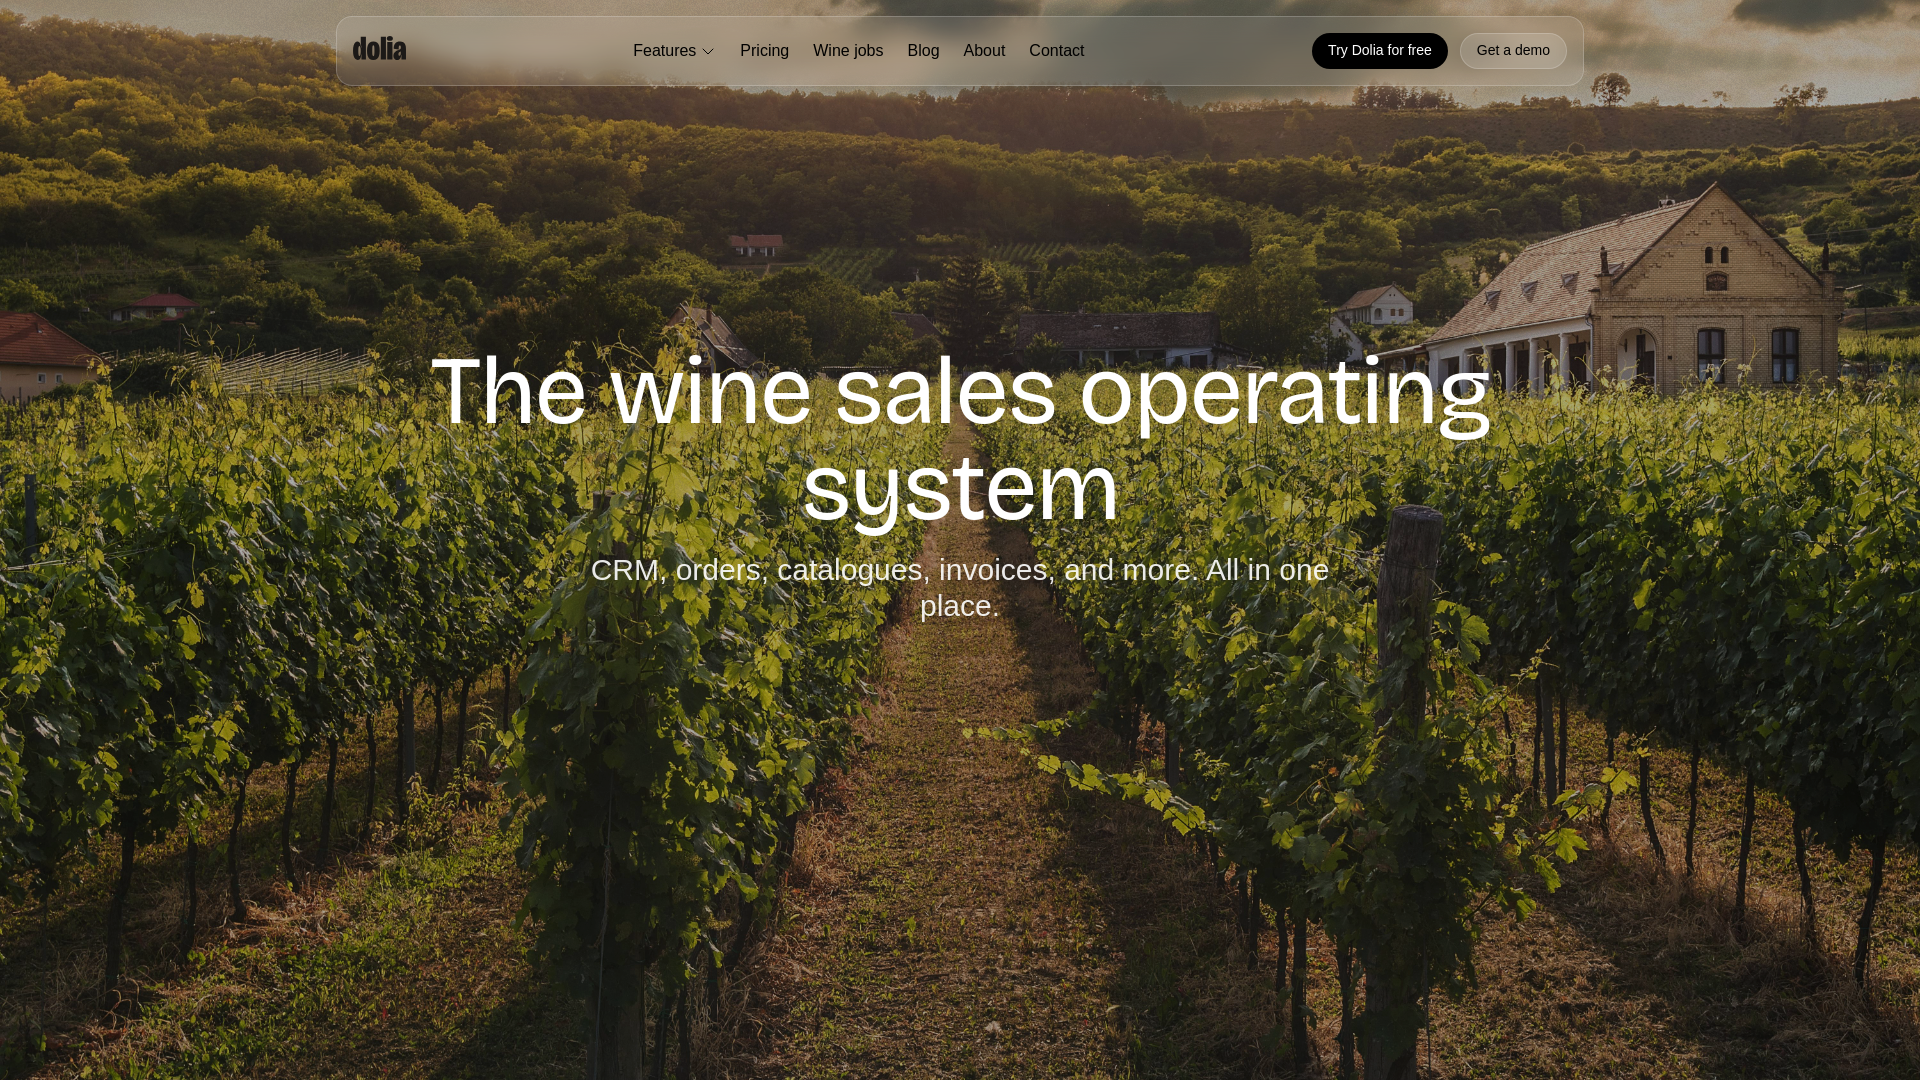Open the Features menu

[x=674, y=51]
